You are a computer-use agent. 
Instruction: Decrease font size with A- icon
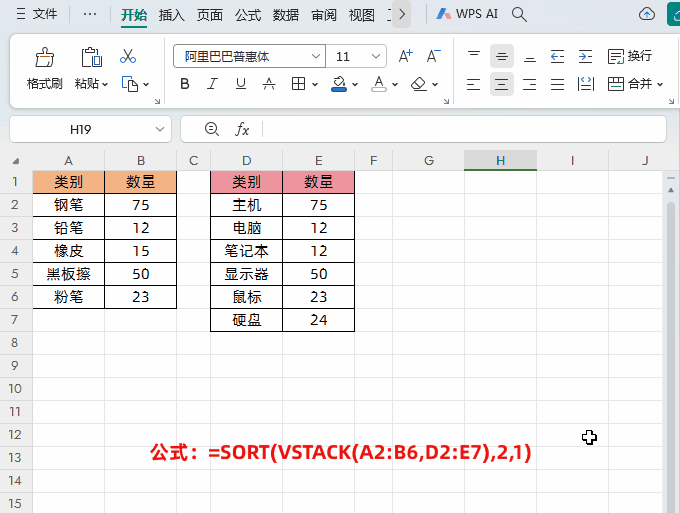click(x=433, y=56)
